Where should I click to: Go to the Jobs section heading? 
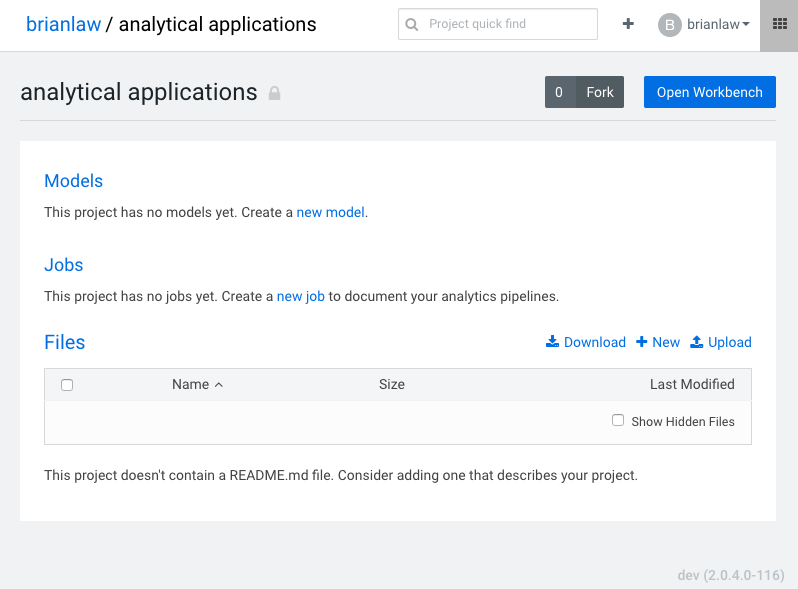pyautogui.click(x=64, y=265)
